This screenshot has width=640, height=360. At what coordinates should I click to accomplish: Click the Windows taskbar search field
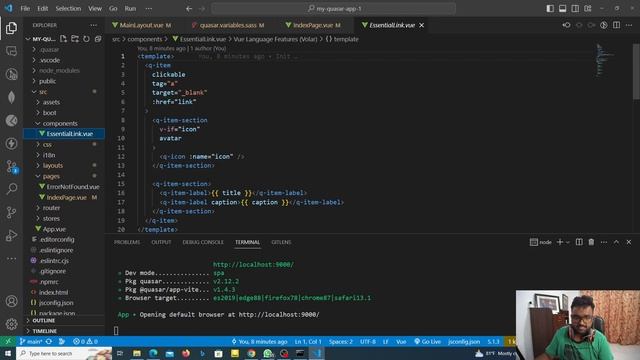click(x=64, y=353)
